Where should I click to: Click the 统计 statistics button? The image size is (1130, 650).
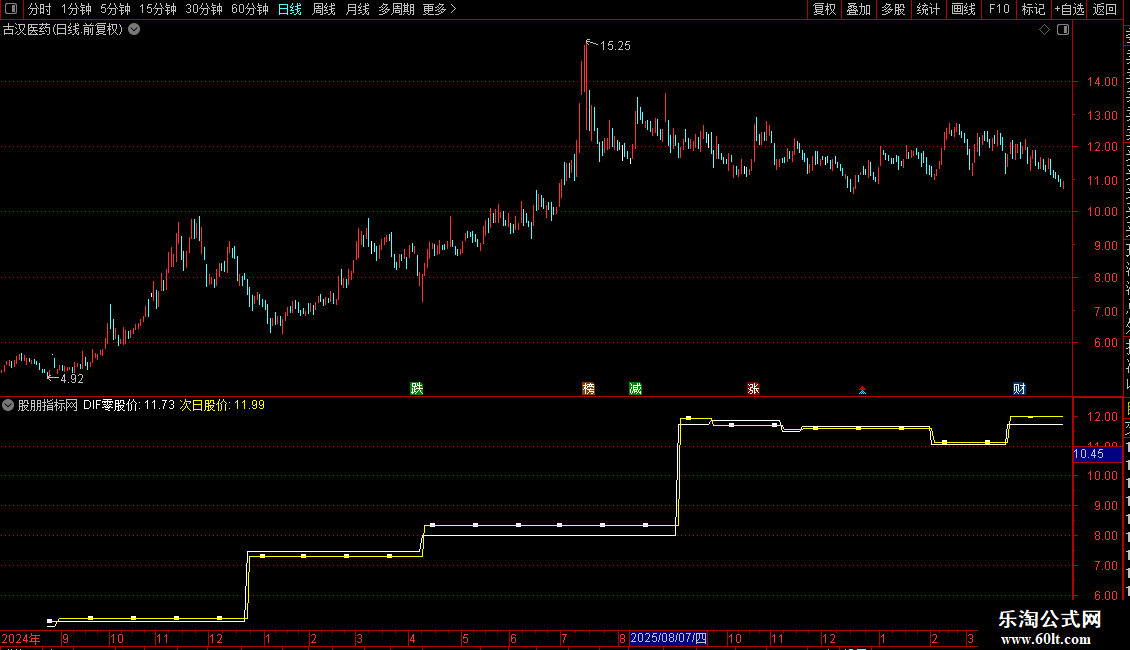[927, 9]
